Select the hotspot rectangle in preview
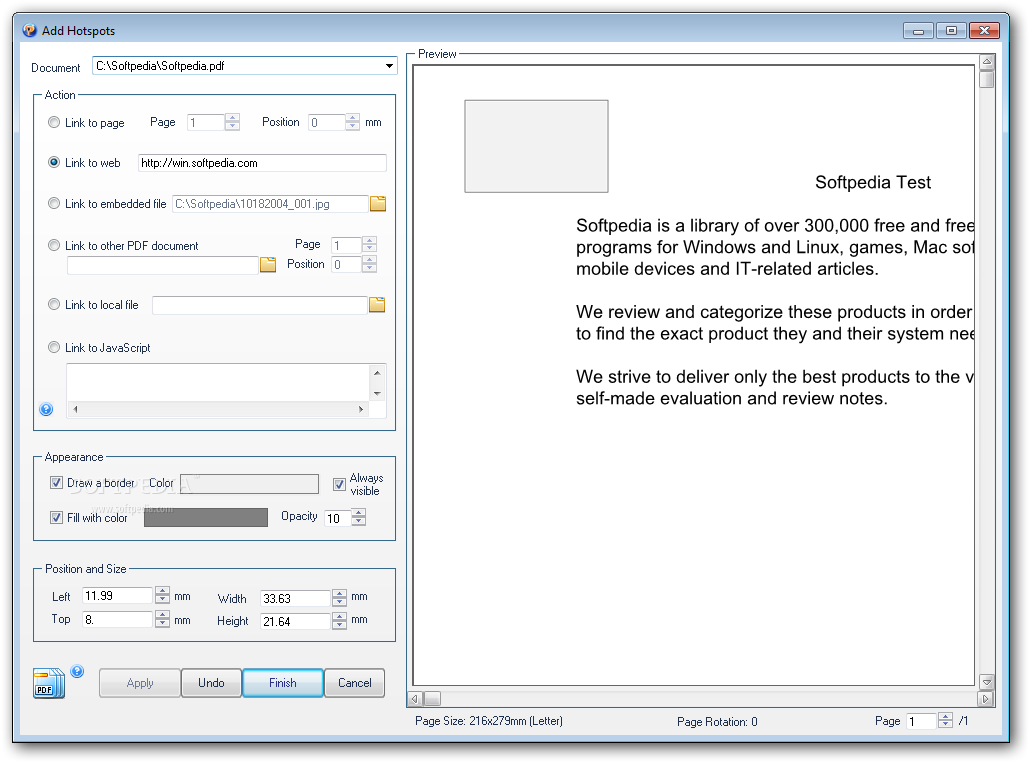The image size is (1030, 763). point(536,146)
